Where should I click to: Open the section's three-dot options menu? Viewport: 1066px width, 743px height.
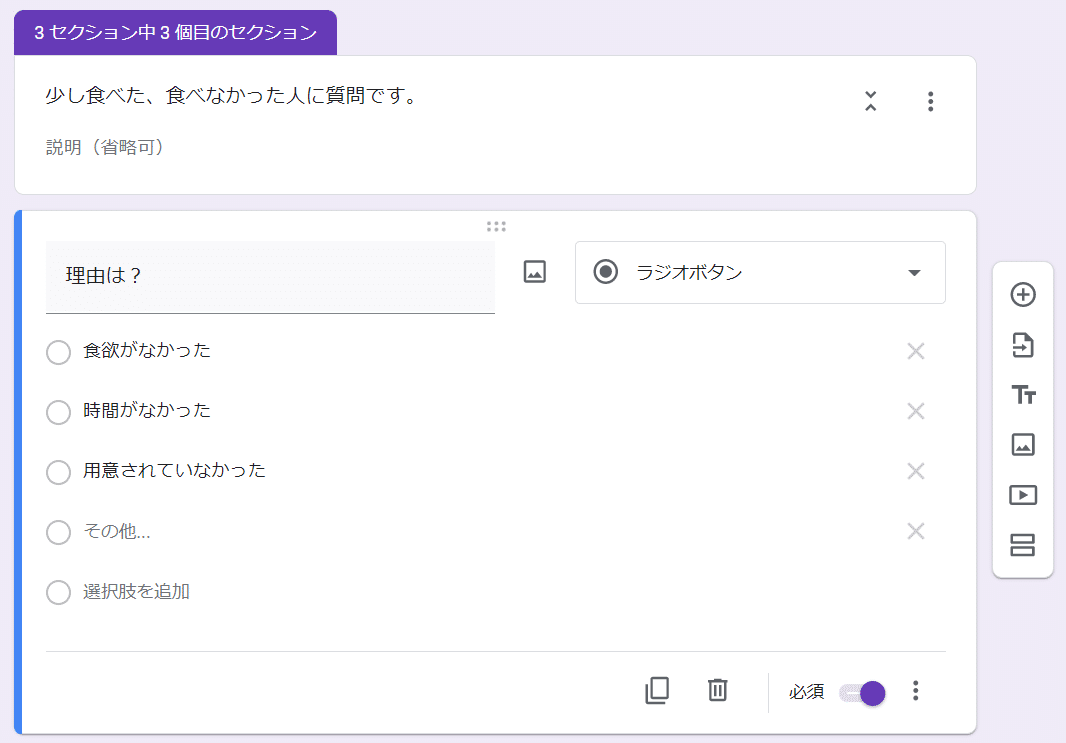click(x=930, y=101)
